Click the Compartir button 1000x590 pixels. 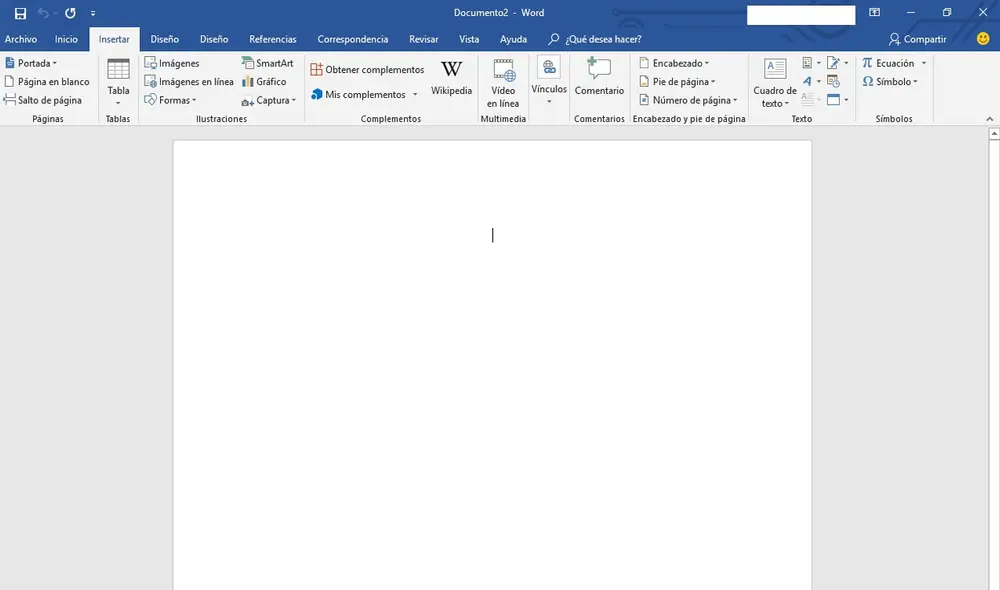pyautogui.click(x=917, y=39)
